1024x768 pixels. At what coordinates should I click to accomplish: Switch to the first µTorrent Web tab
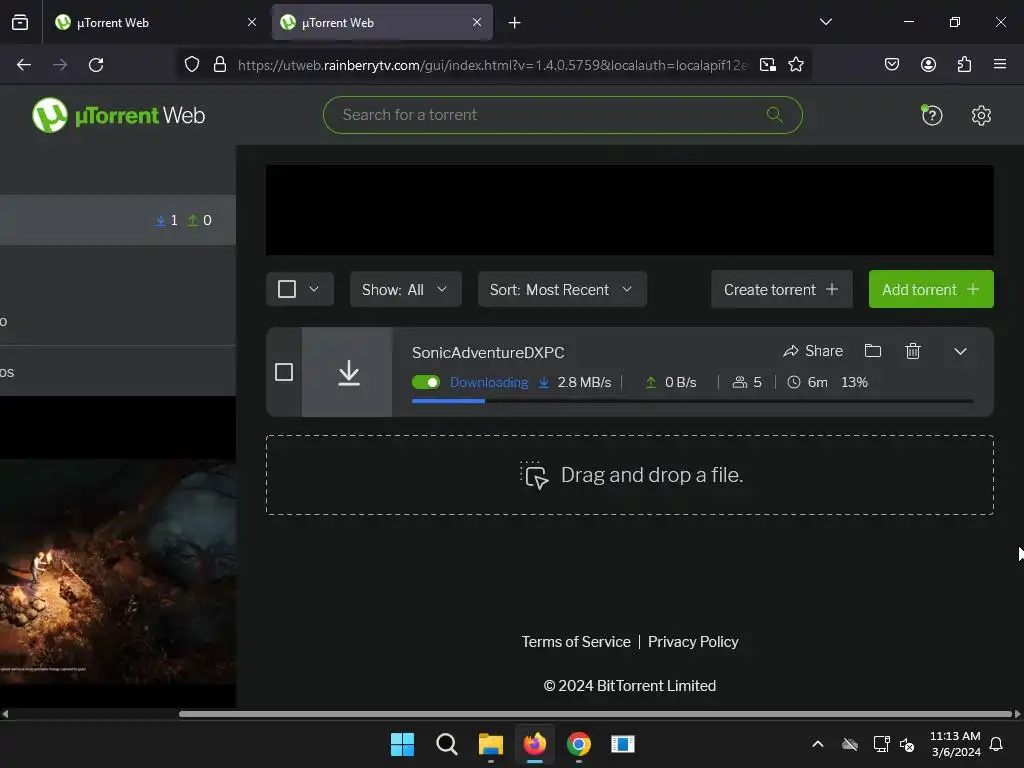(157, 23)
